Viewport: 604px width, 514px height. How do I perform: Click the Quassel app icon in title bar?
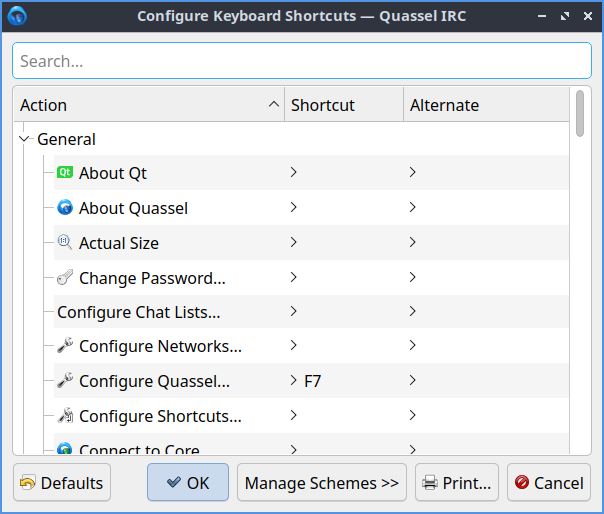click(x=17, y=16)
